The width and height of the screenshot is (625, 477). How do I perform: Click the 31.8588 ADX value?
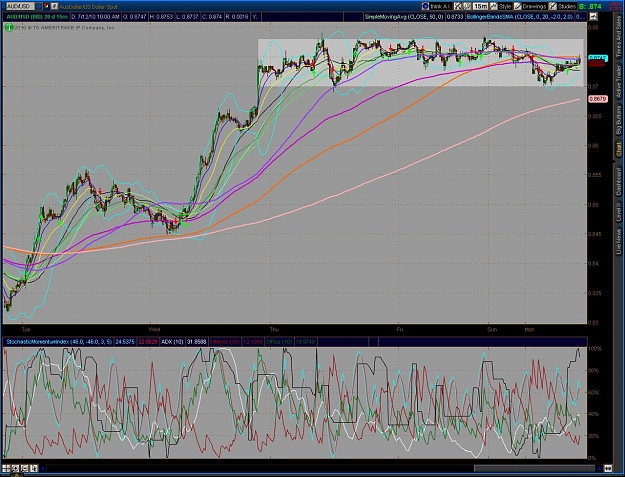point(197,342)
